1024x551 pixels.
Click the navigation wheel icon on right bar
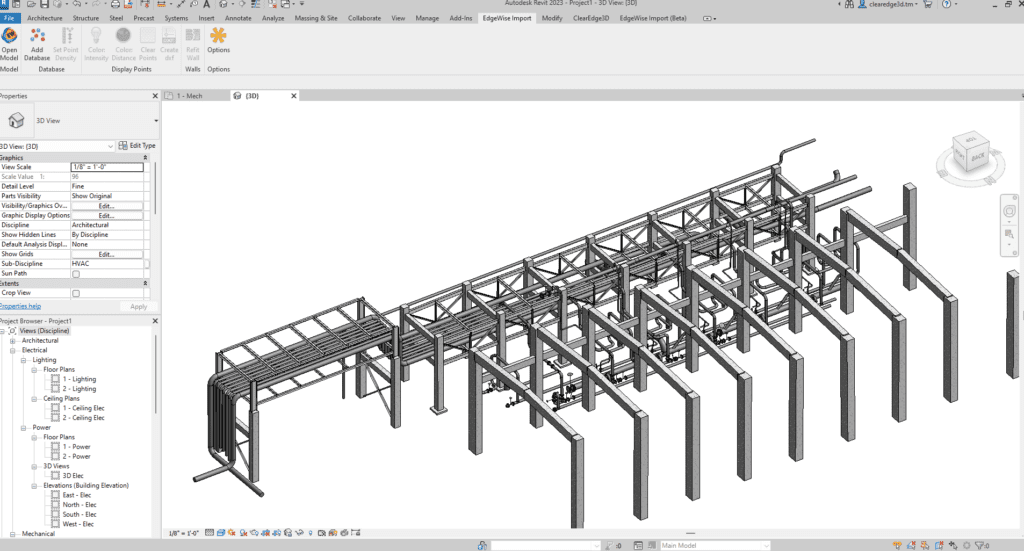pyautogui.click(x=1009, y=211)
